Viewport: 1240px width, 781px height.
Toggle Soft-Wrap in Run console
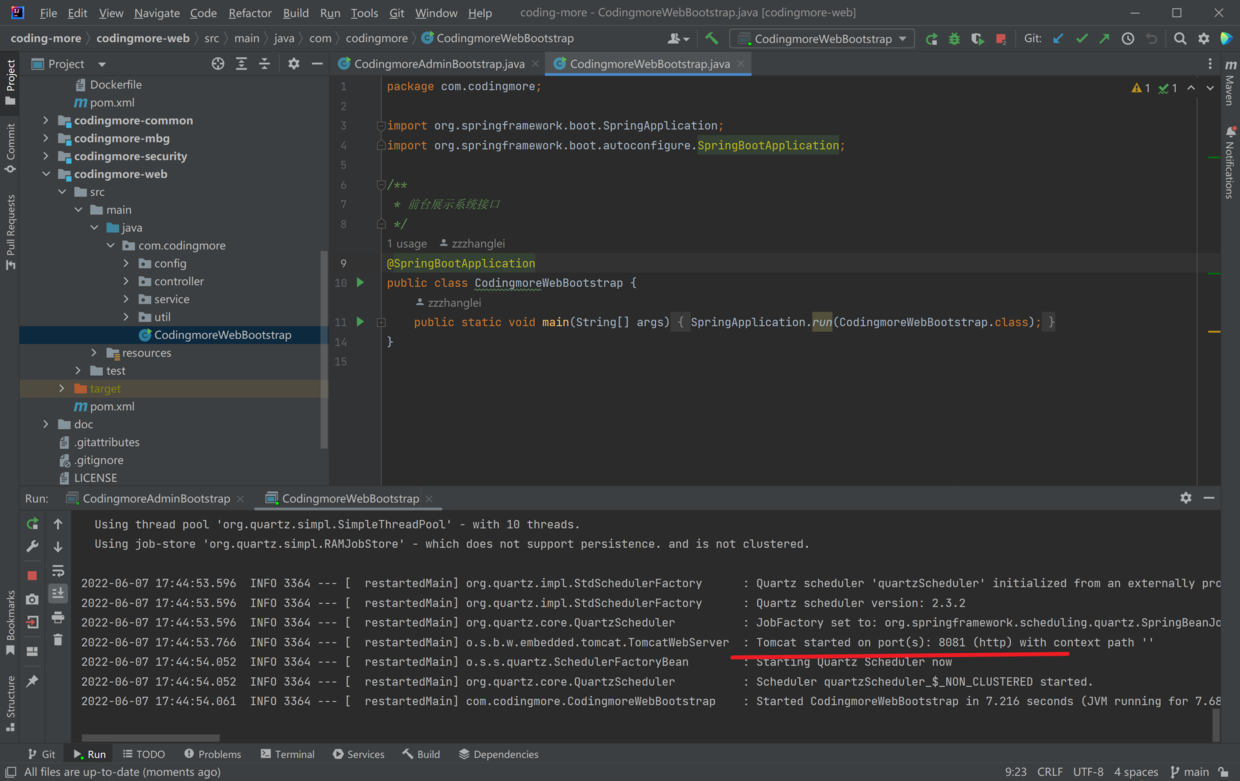point(58,571)
